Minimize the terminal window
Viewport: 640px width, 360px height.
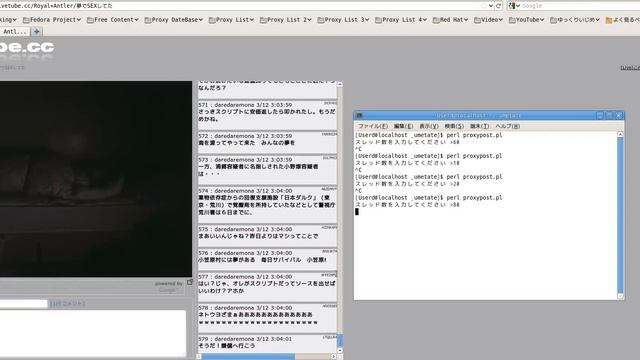pos(600,116)
